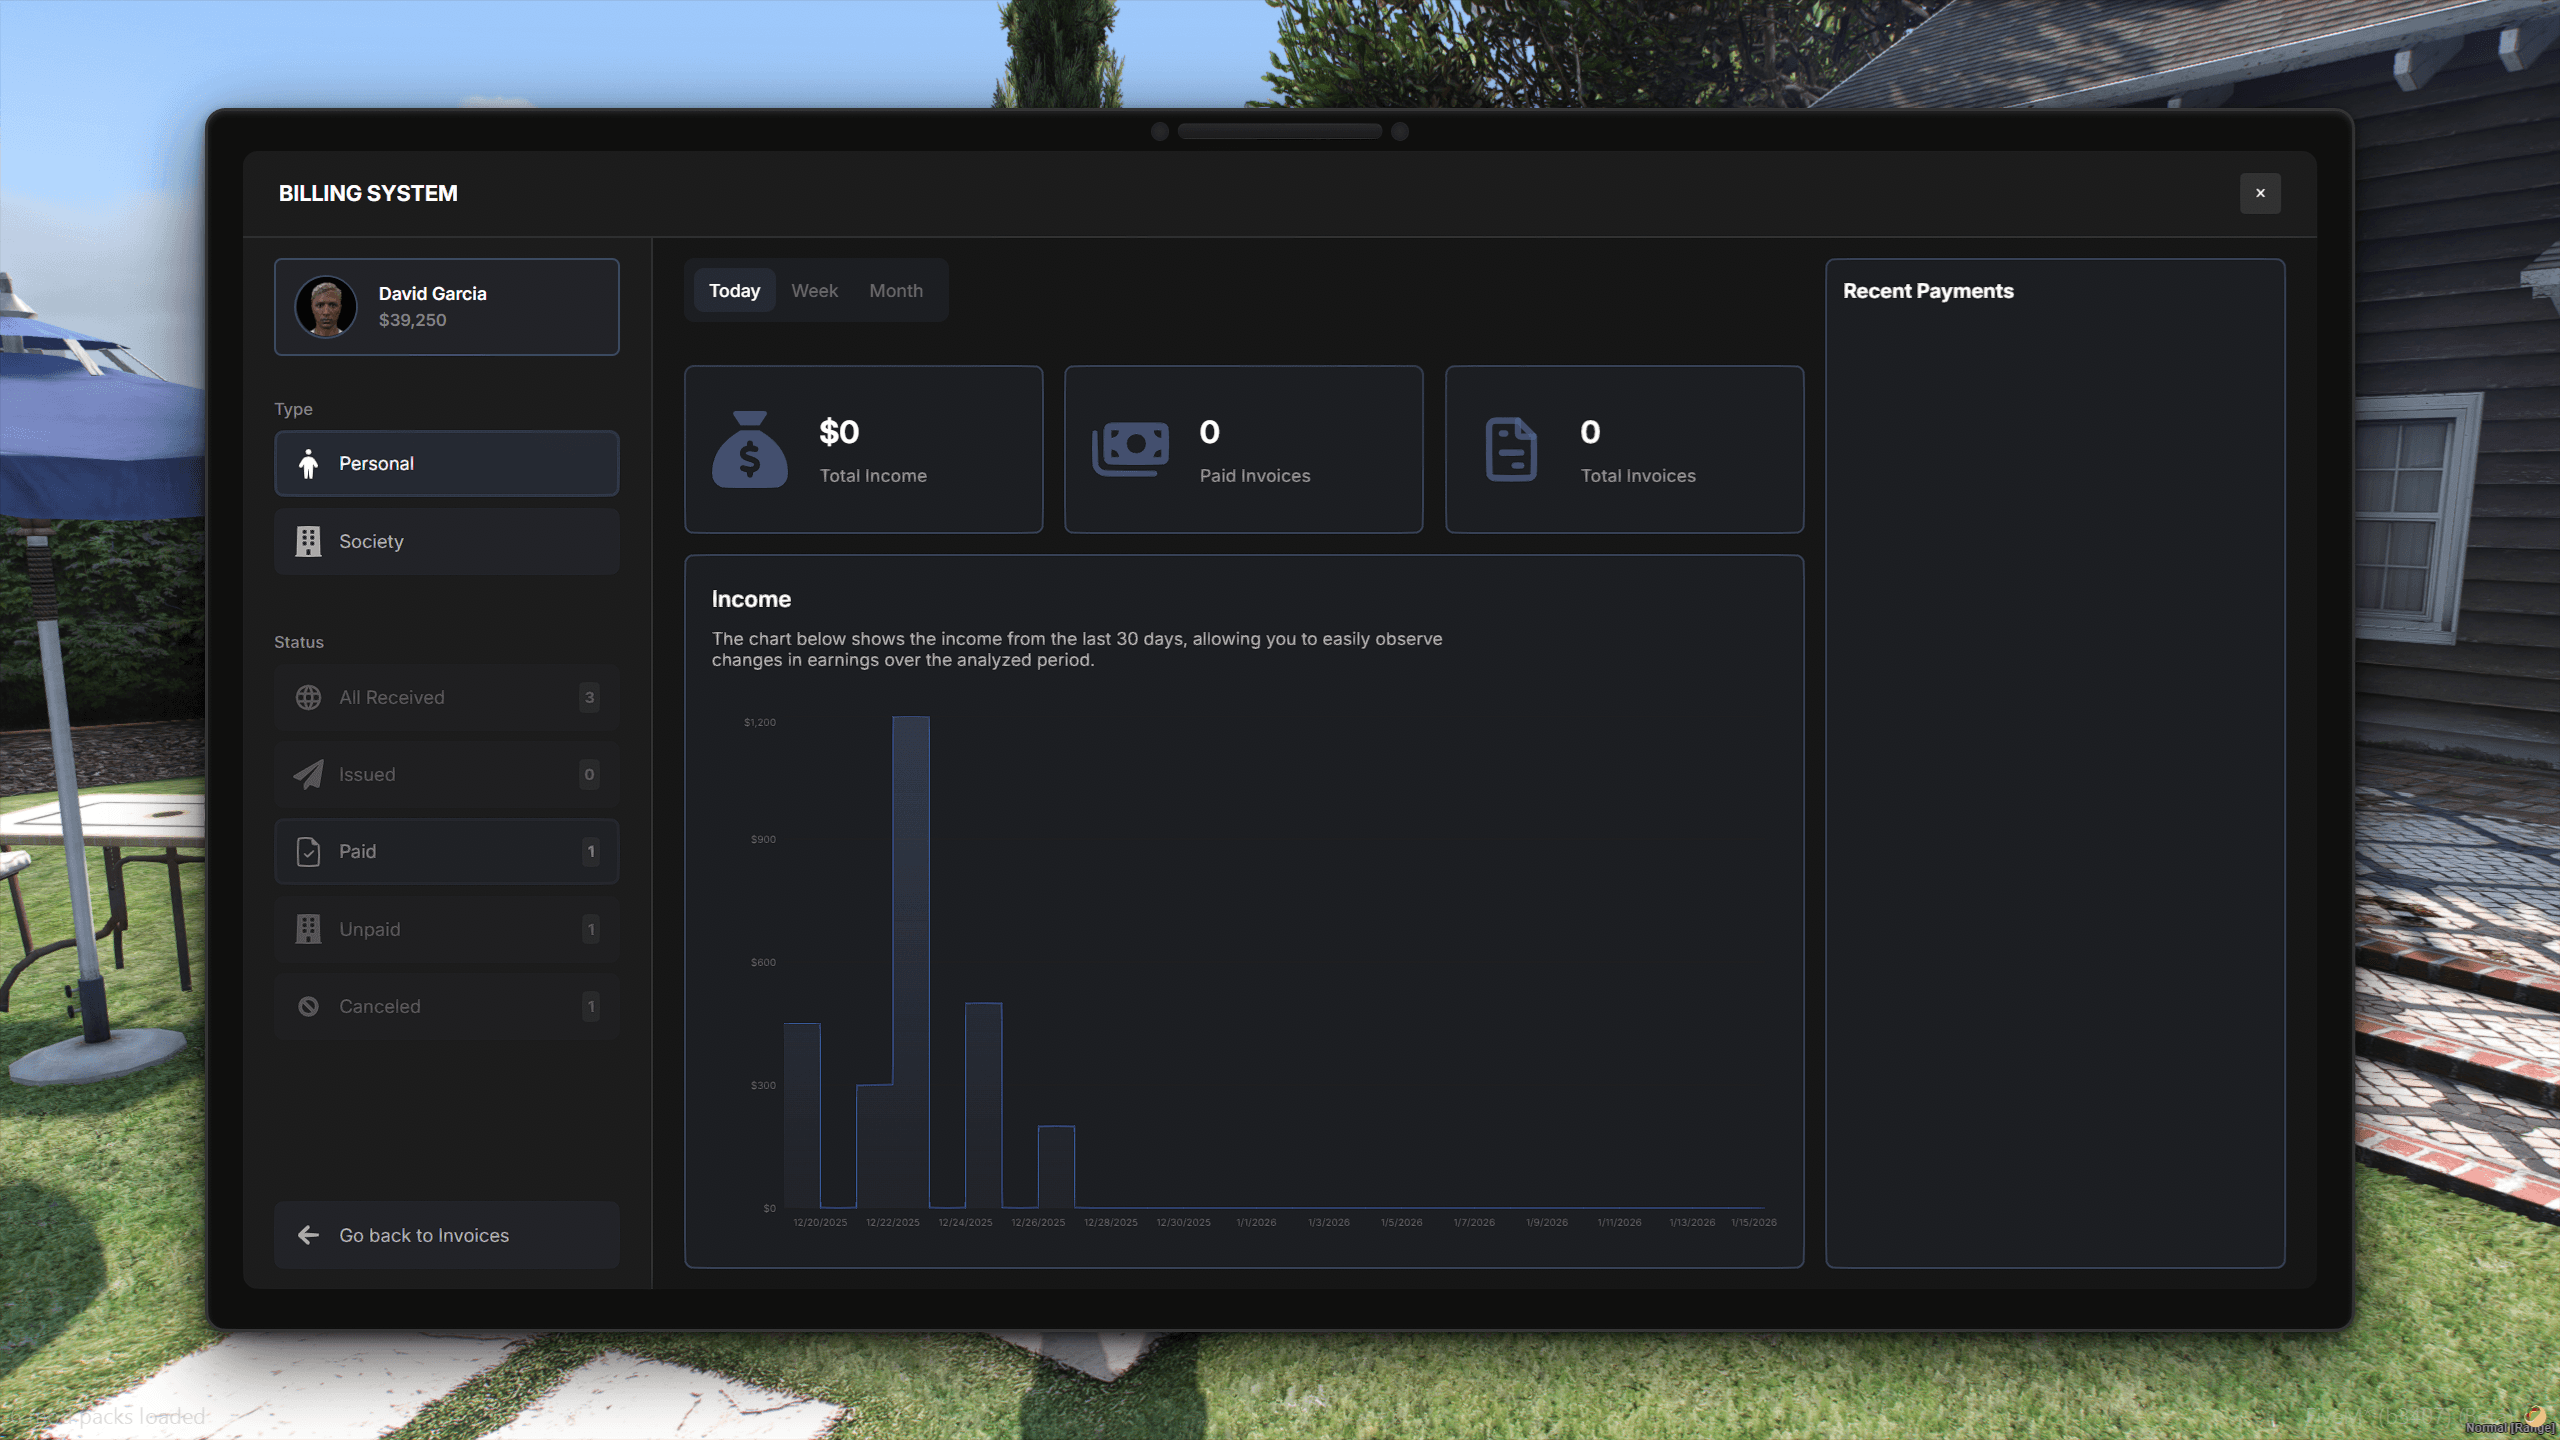Click the Canceled ban icon
Screen dimensions: 2560x1440
[308, 1006]
